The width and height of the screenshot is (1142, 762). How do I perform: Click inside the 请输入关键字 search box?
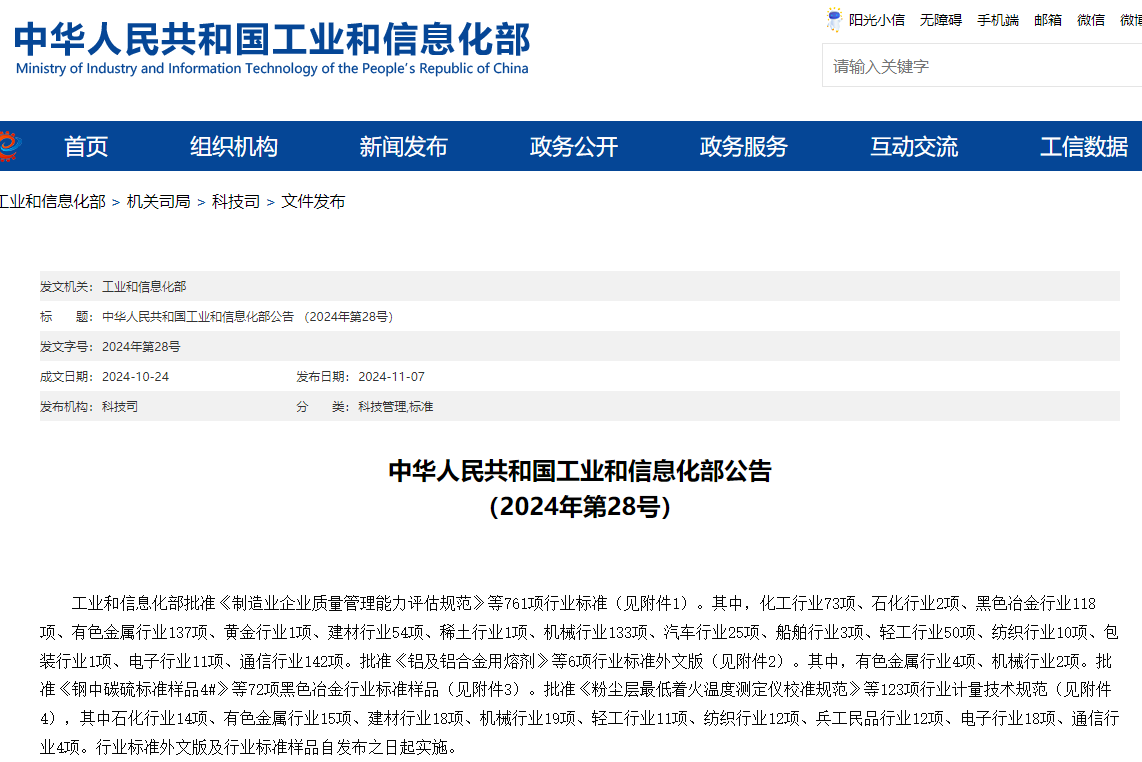(x=980, y=66)
